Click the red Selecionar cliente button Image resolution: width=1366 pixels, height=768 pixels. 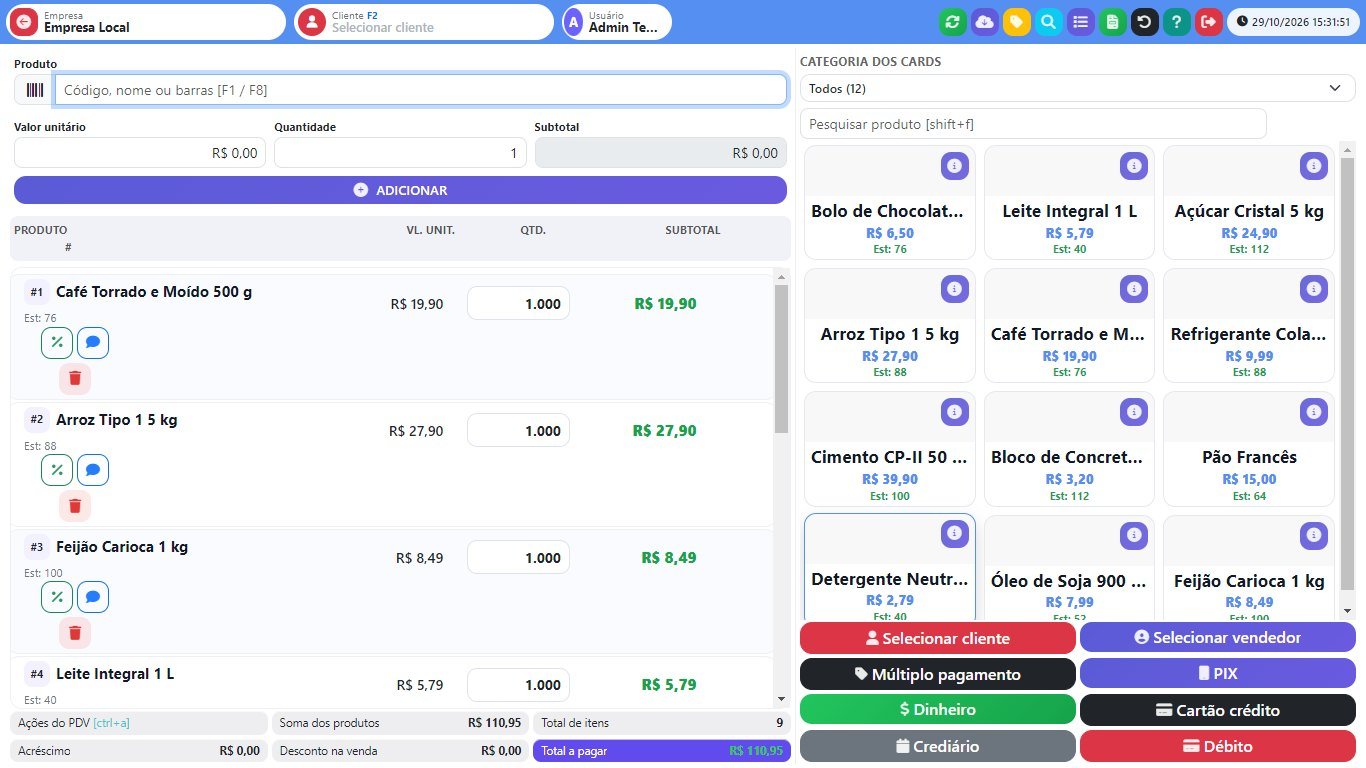point(938,638)
